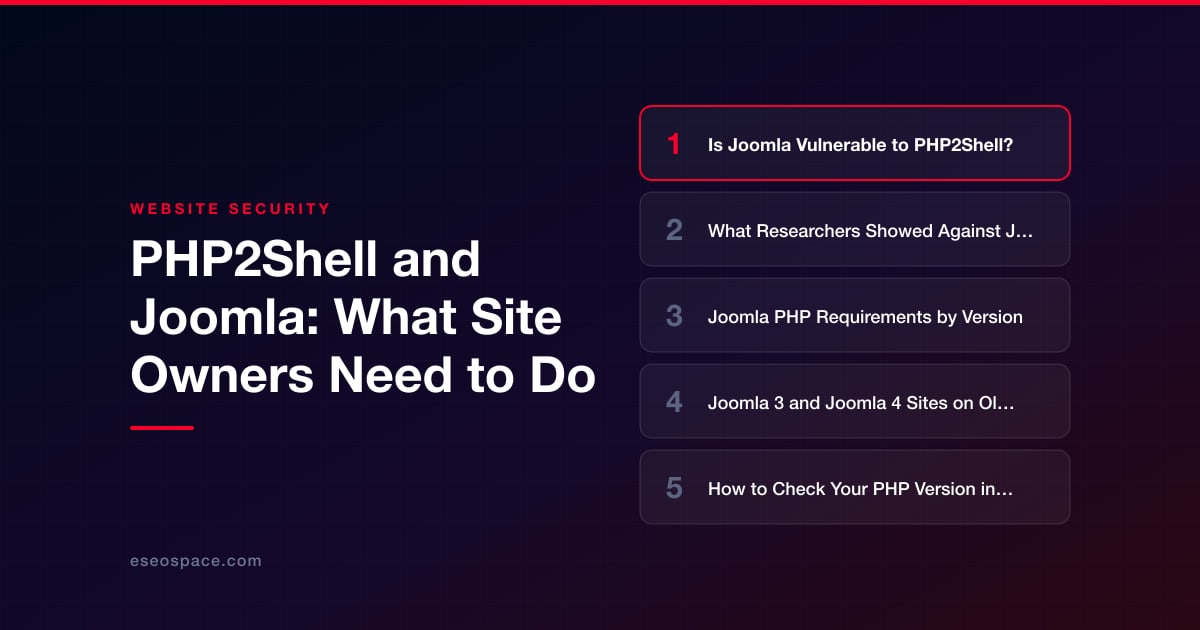Screen dimensions: 1200x630
Task: Select 'Joomla 3 and Joomla 4 Sites' card
Action: pyautogui.click(x=855, y=401)
